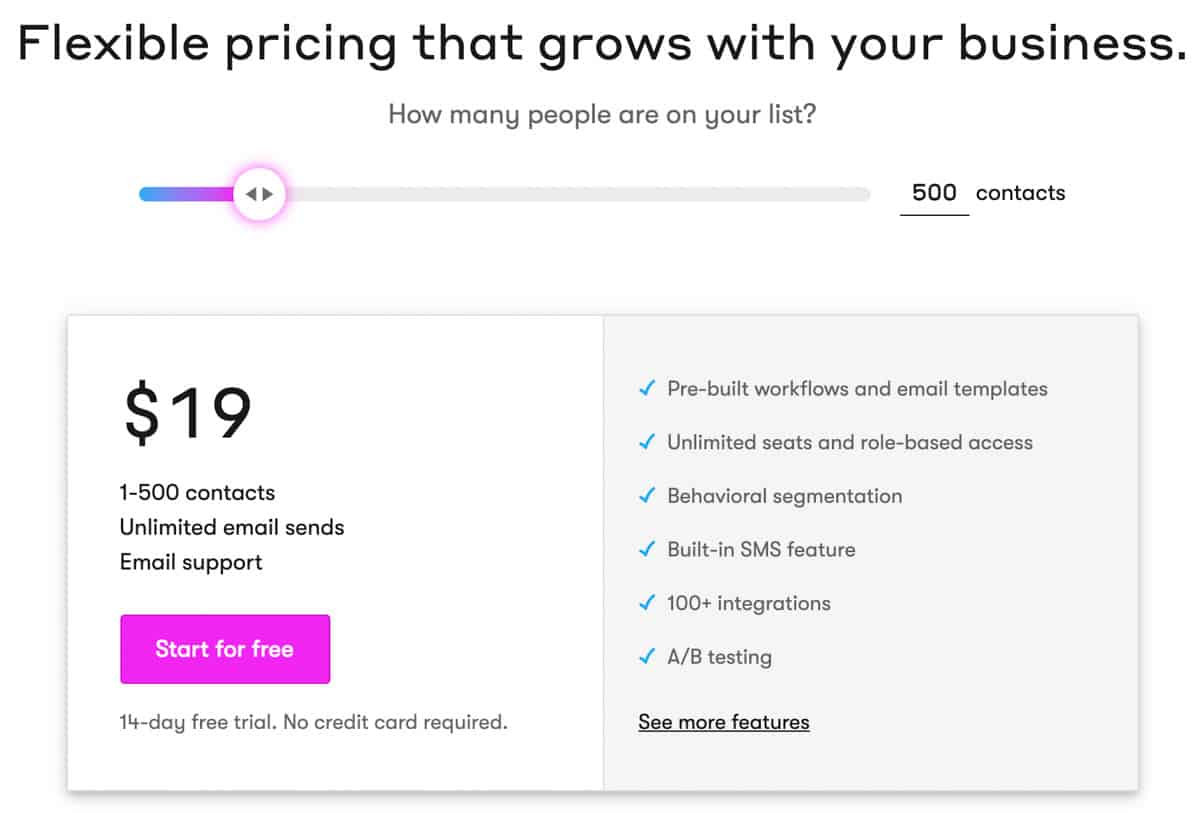
Task: Click the underlined 500 value to change it
Action: [933, 192]
